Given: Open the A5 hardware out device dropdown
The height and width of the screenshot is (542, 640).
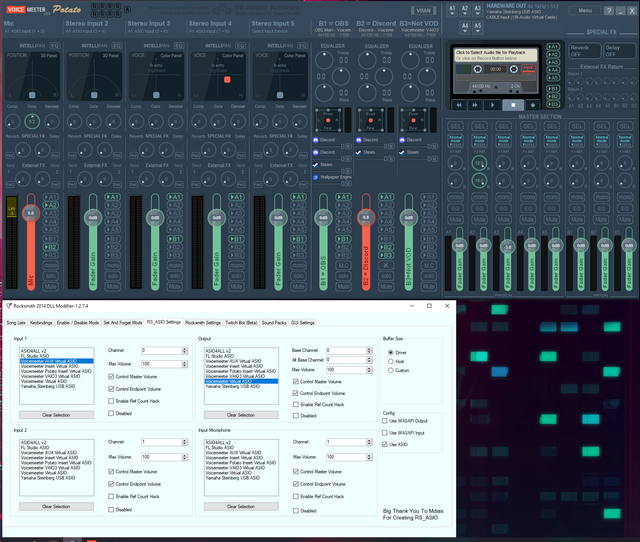Looking at the screenshot, I should [478, 28].
